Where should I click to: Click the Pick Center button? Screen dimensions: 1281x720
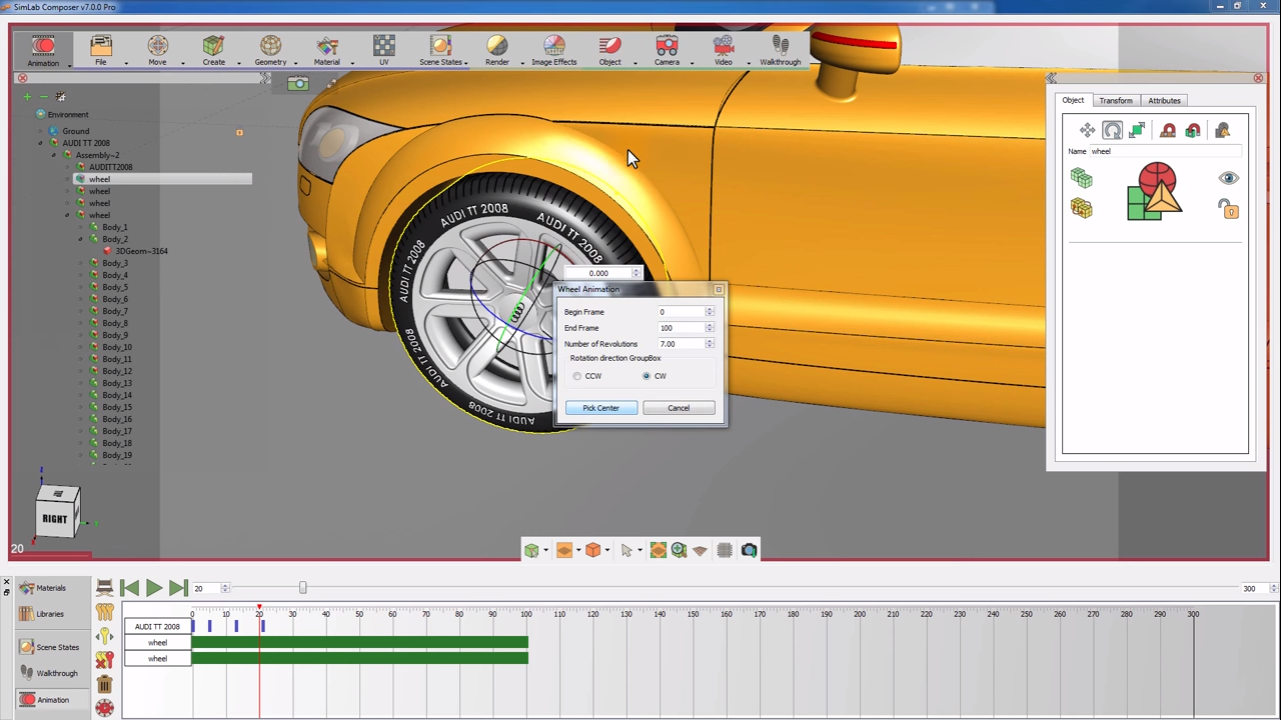click(601, 408)
